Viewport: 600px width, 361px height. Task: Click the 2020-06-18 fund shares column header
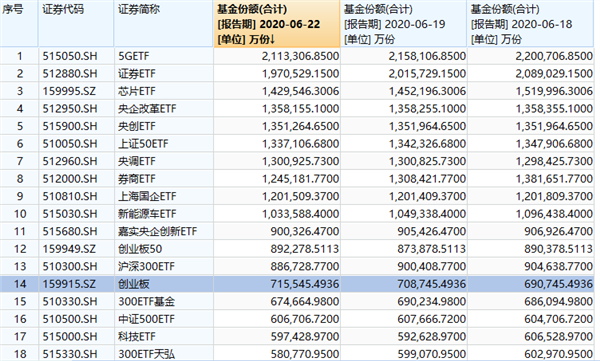tap(530, 24)
